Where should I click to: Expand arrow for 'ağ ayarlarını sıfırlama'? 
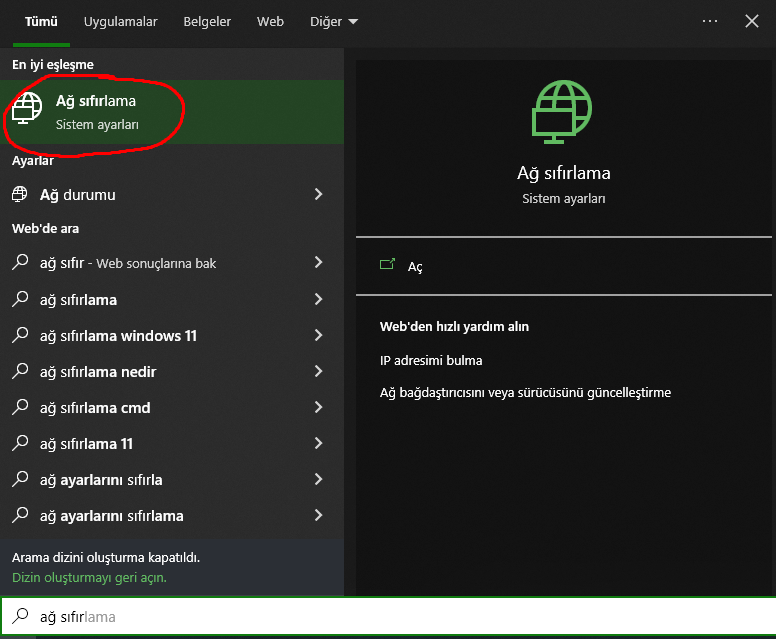coord(319,515)
